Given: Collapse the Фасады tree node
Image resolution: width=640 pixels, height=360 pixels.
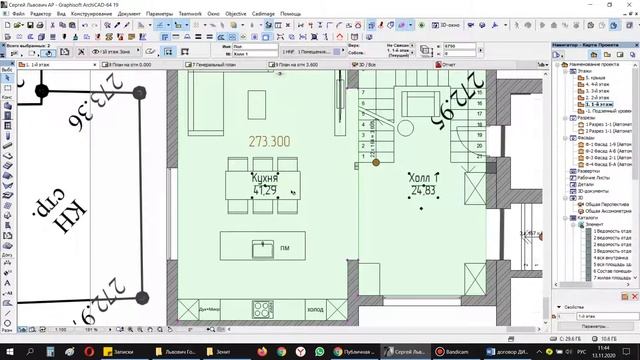Looking at the screenshot, I should pos(566,138).
